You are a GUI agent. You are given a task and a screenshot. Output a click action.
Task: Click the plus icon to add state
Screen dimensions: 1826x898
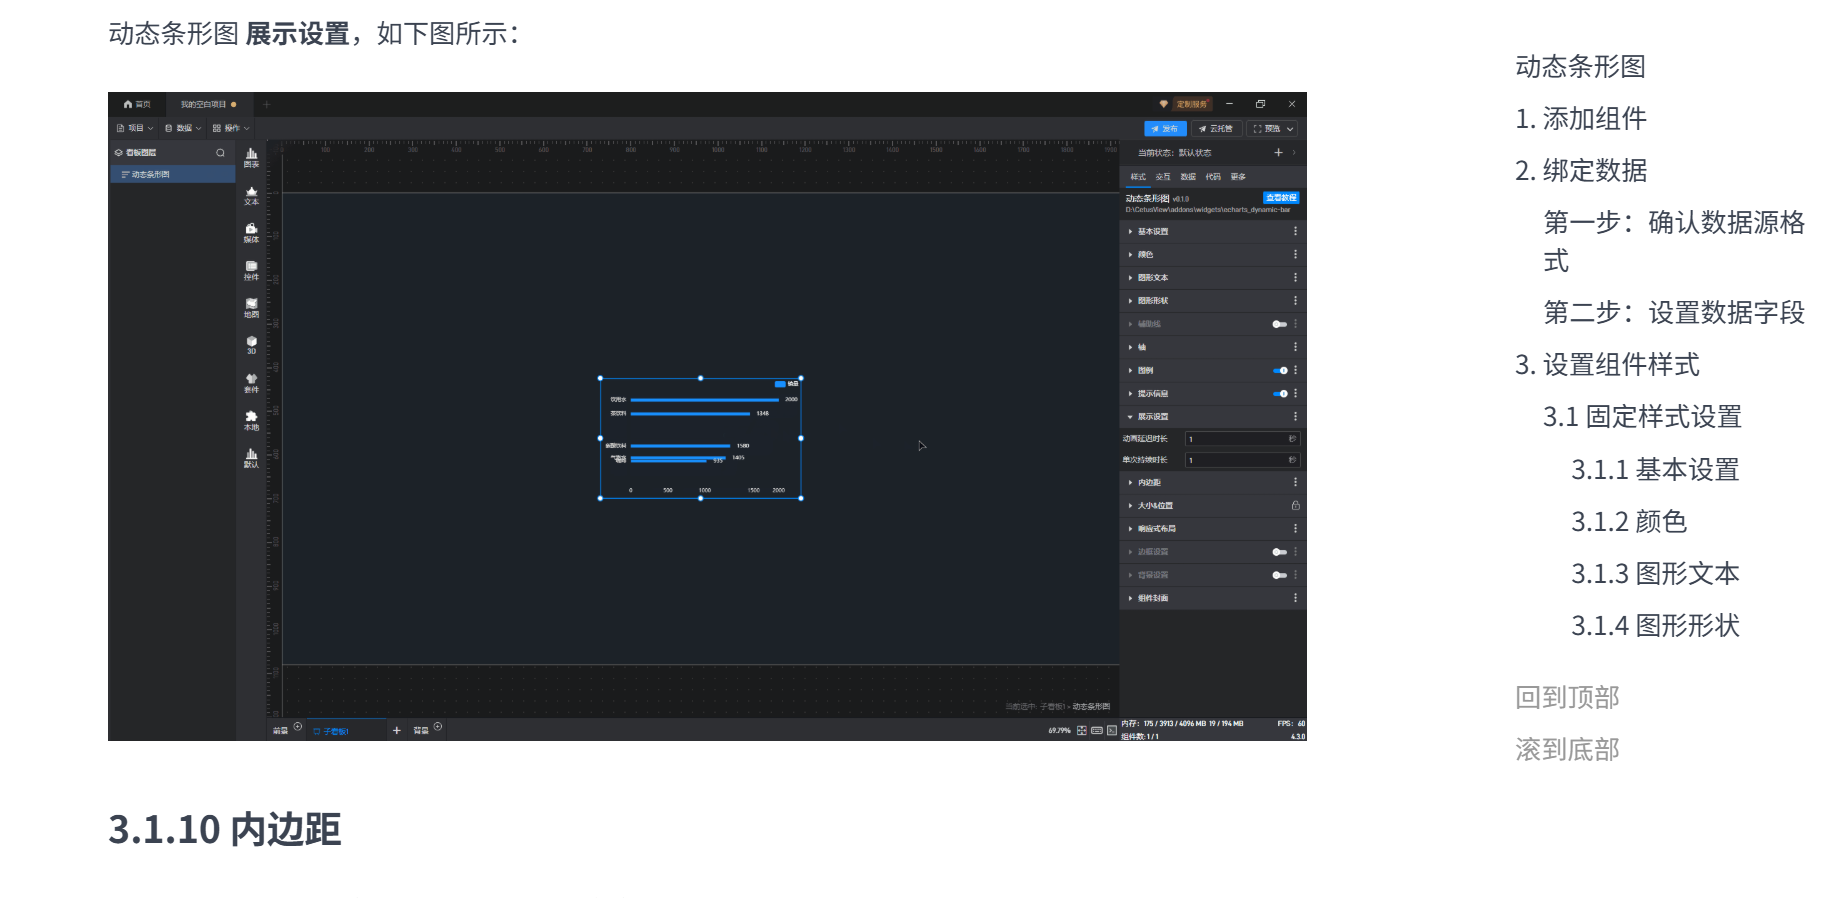pyautogui.click(x=1278, y=153)
